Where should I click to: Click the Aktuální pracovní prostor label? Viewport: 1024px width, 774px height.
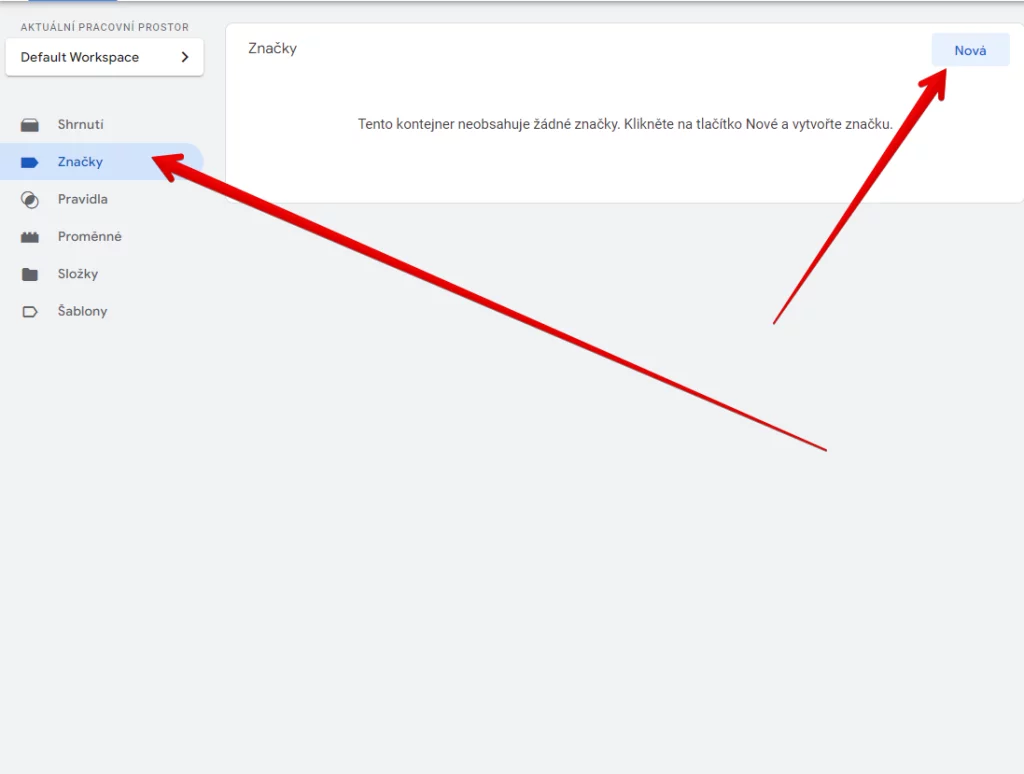[x=104, y=27]
